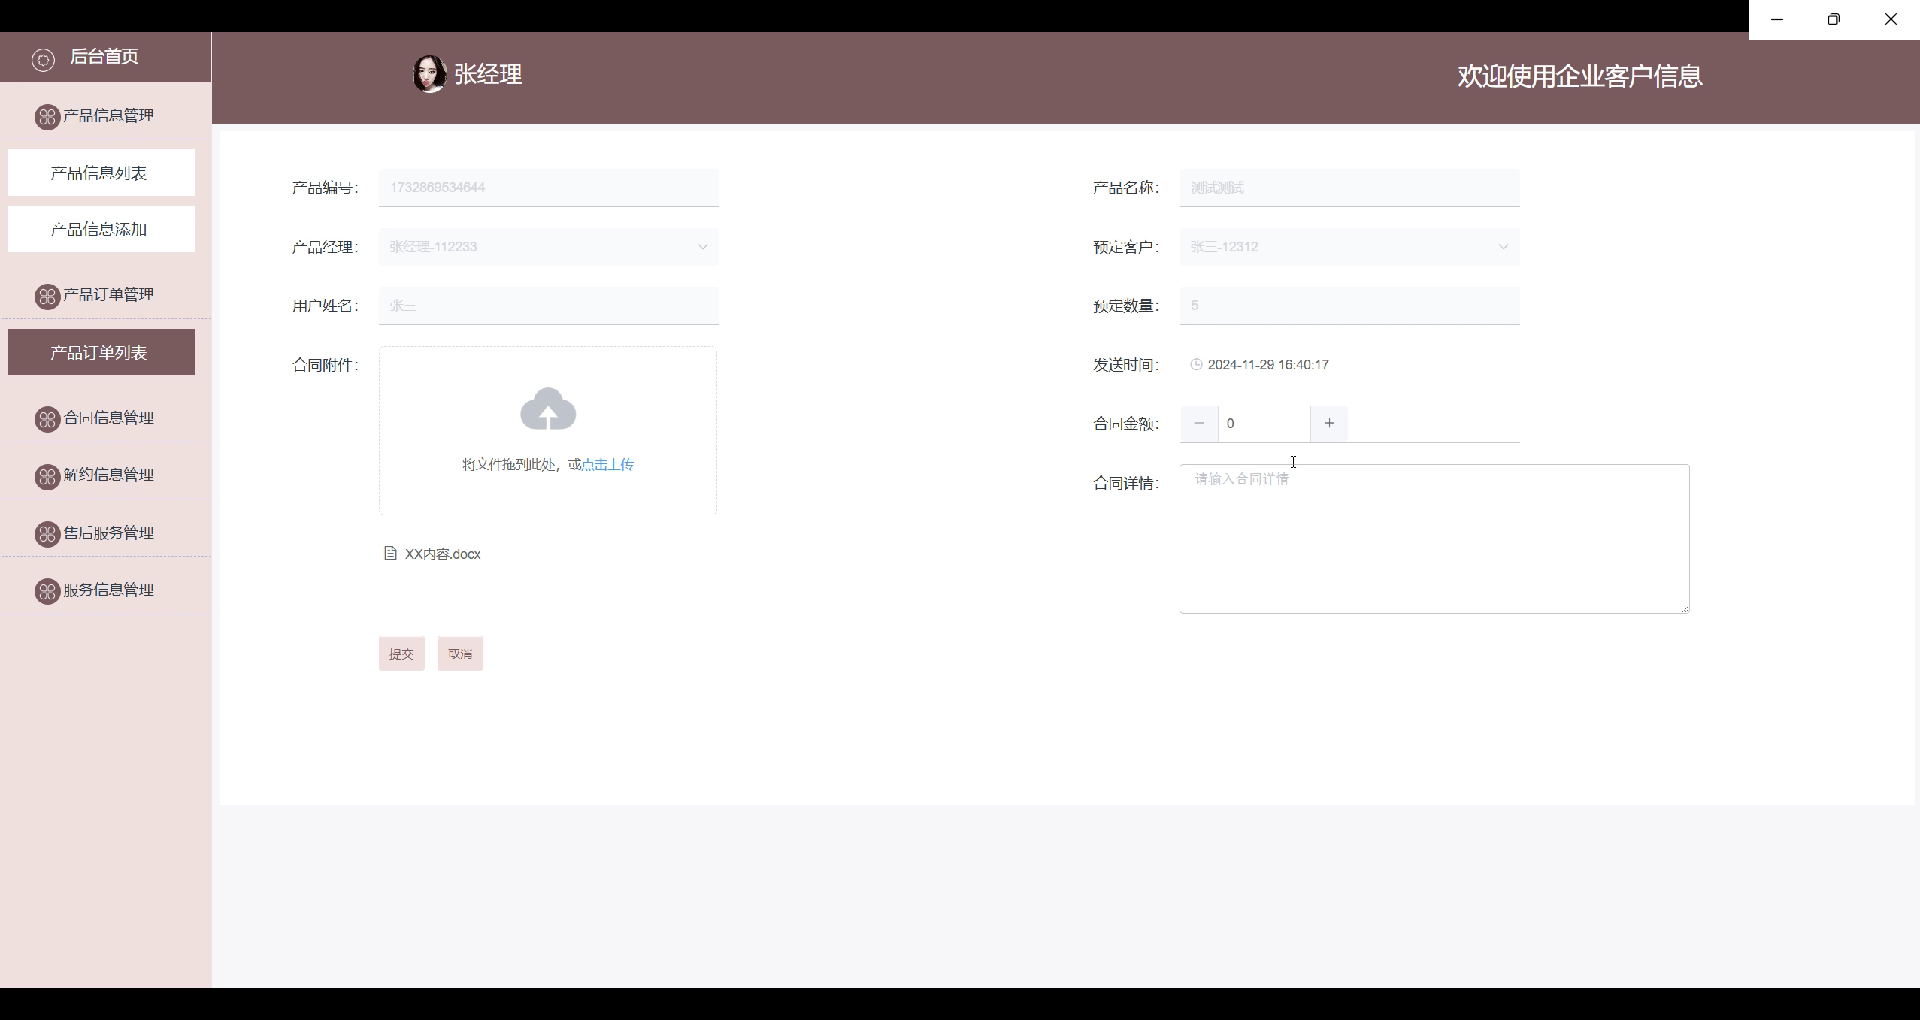
Task: Open 产品信息添加 submenu item
Action: coord(101,229)
